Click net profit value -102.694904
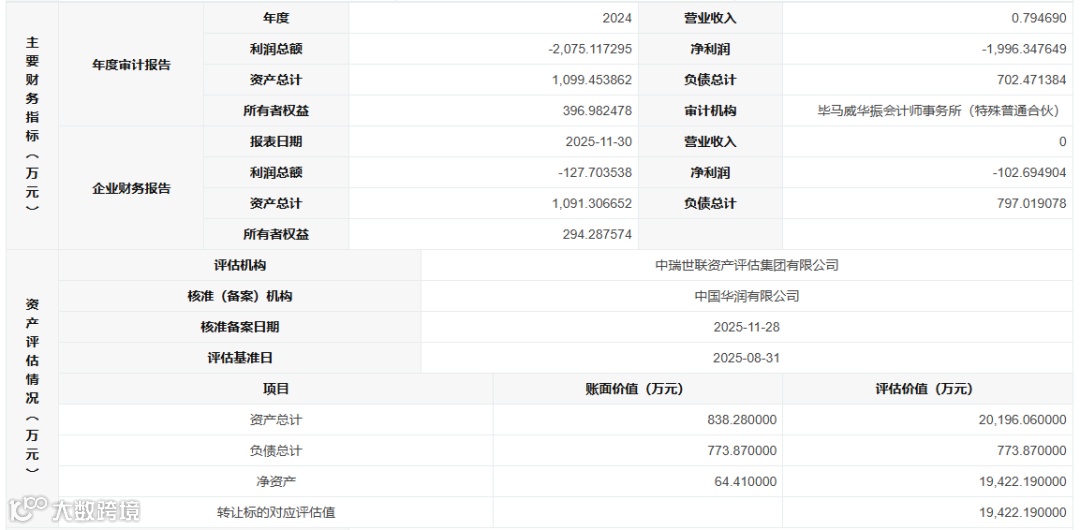1080x530 pixels. coord(1030,173)
